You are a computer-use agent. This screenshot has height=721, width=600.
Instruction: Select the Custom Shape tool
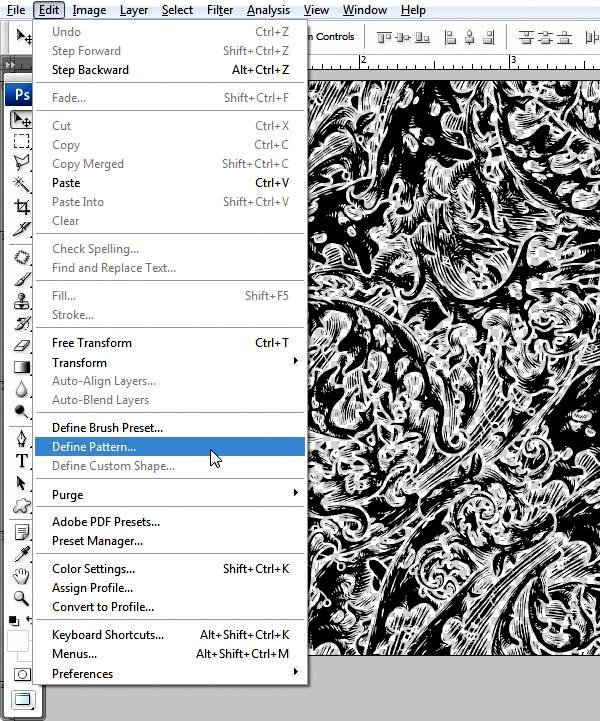click(21, 505)
